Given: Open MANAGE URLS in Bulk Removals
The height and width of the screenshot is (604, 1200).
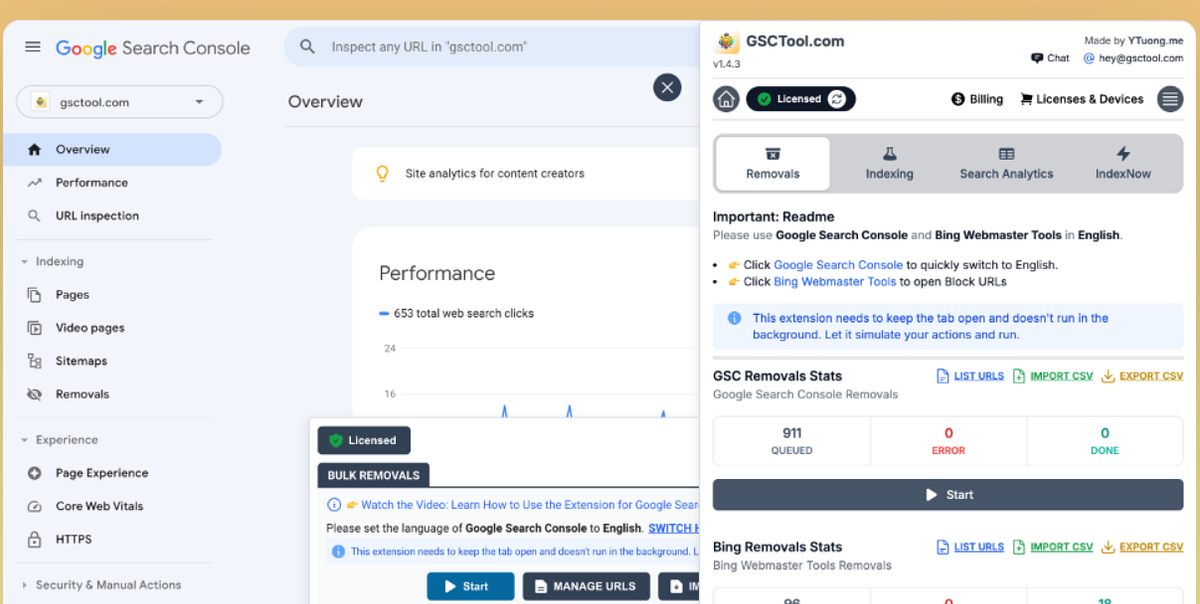Looking at the screenshot, I should click(586, 586).
